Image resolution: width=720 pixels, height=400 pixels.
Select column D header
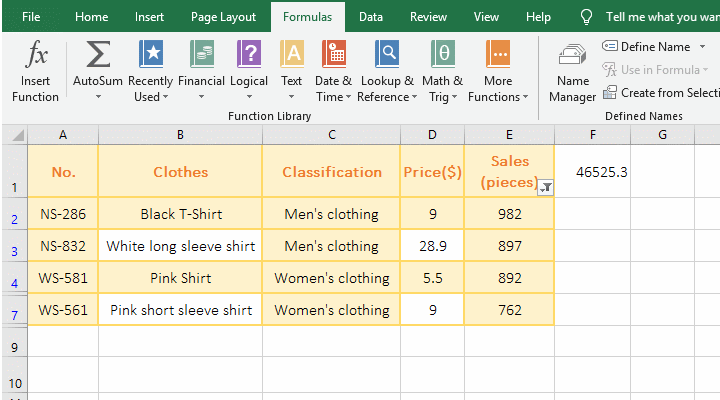pyautogui.click(x=432, y=135)
